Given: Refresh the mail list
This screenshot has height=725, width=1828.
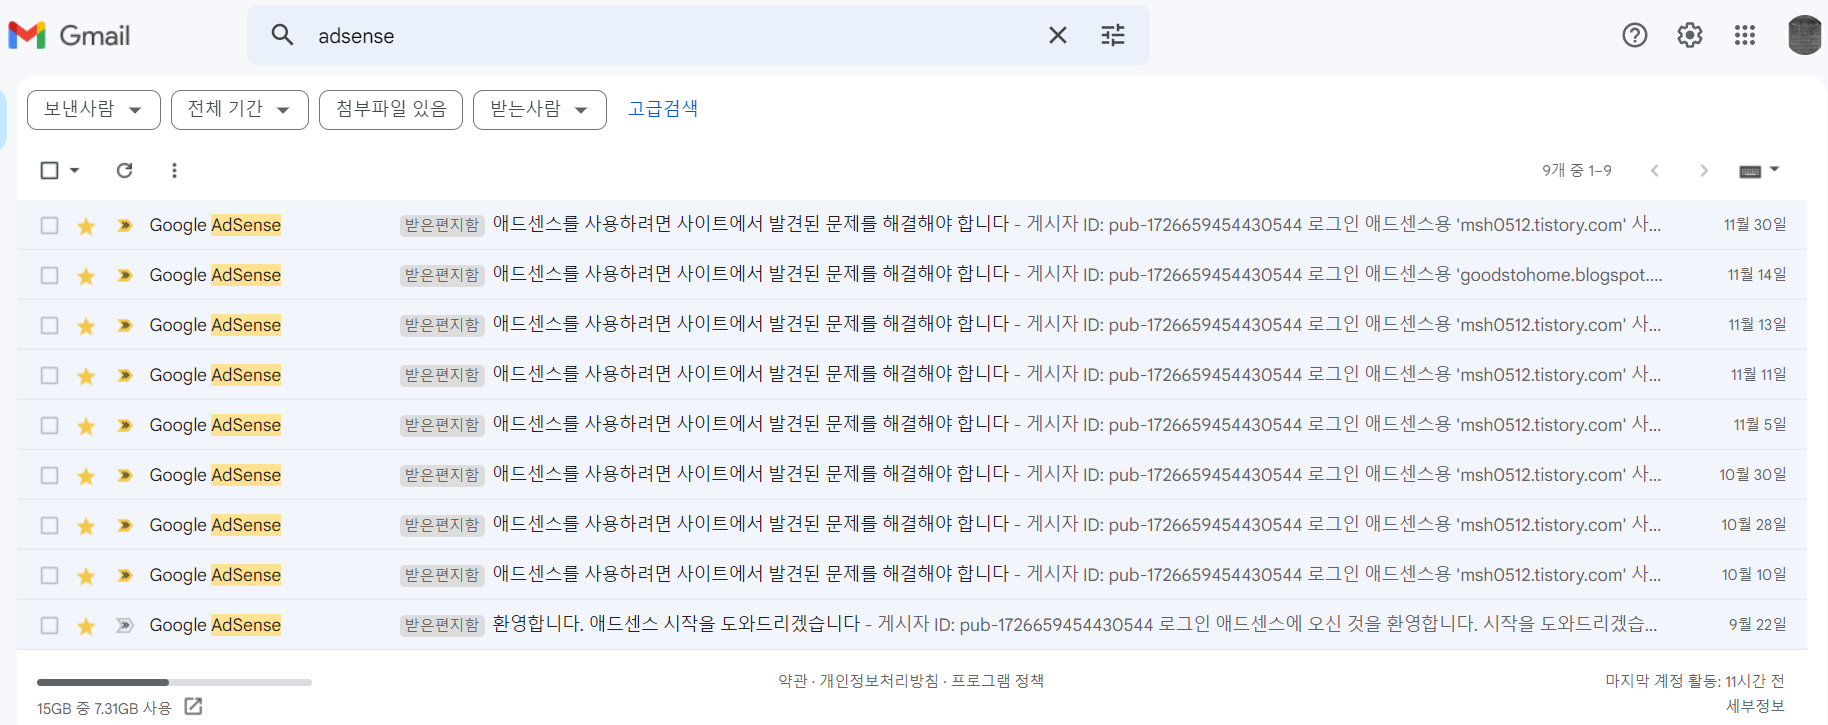Looking at the screenshot, I should click(124, 170).
